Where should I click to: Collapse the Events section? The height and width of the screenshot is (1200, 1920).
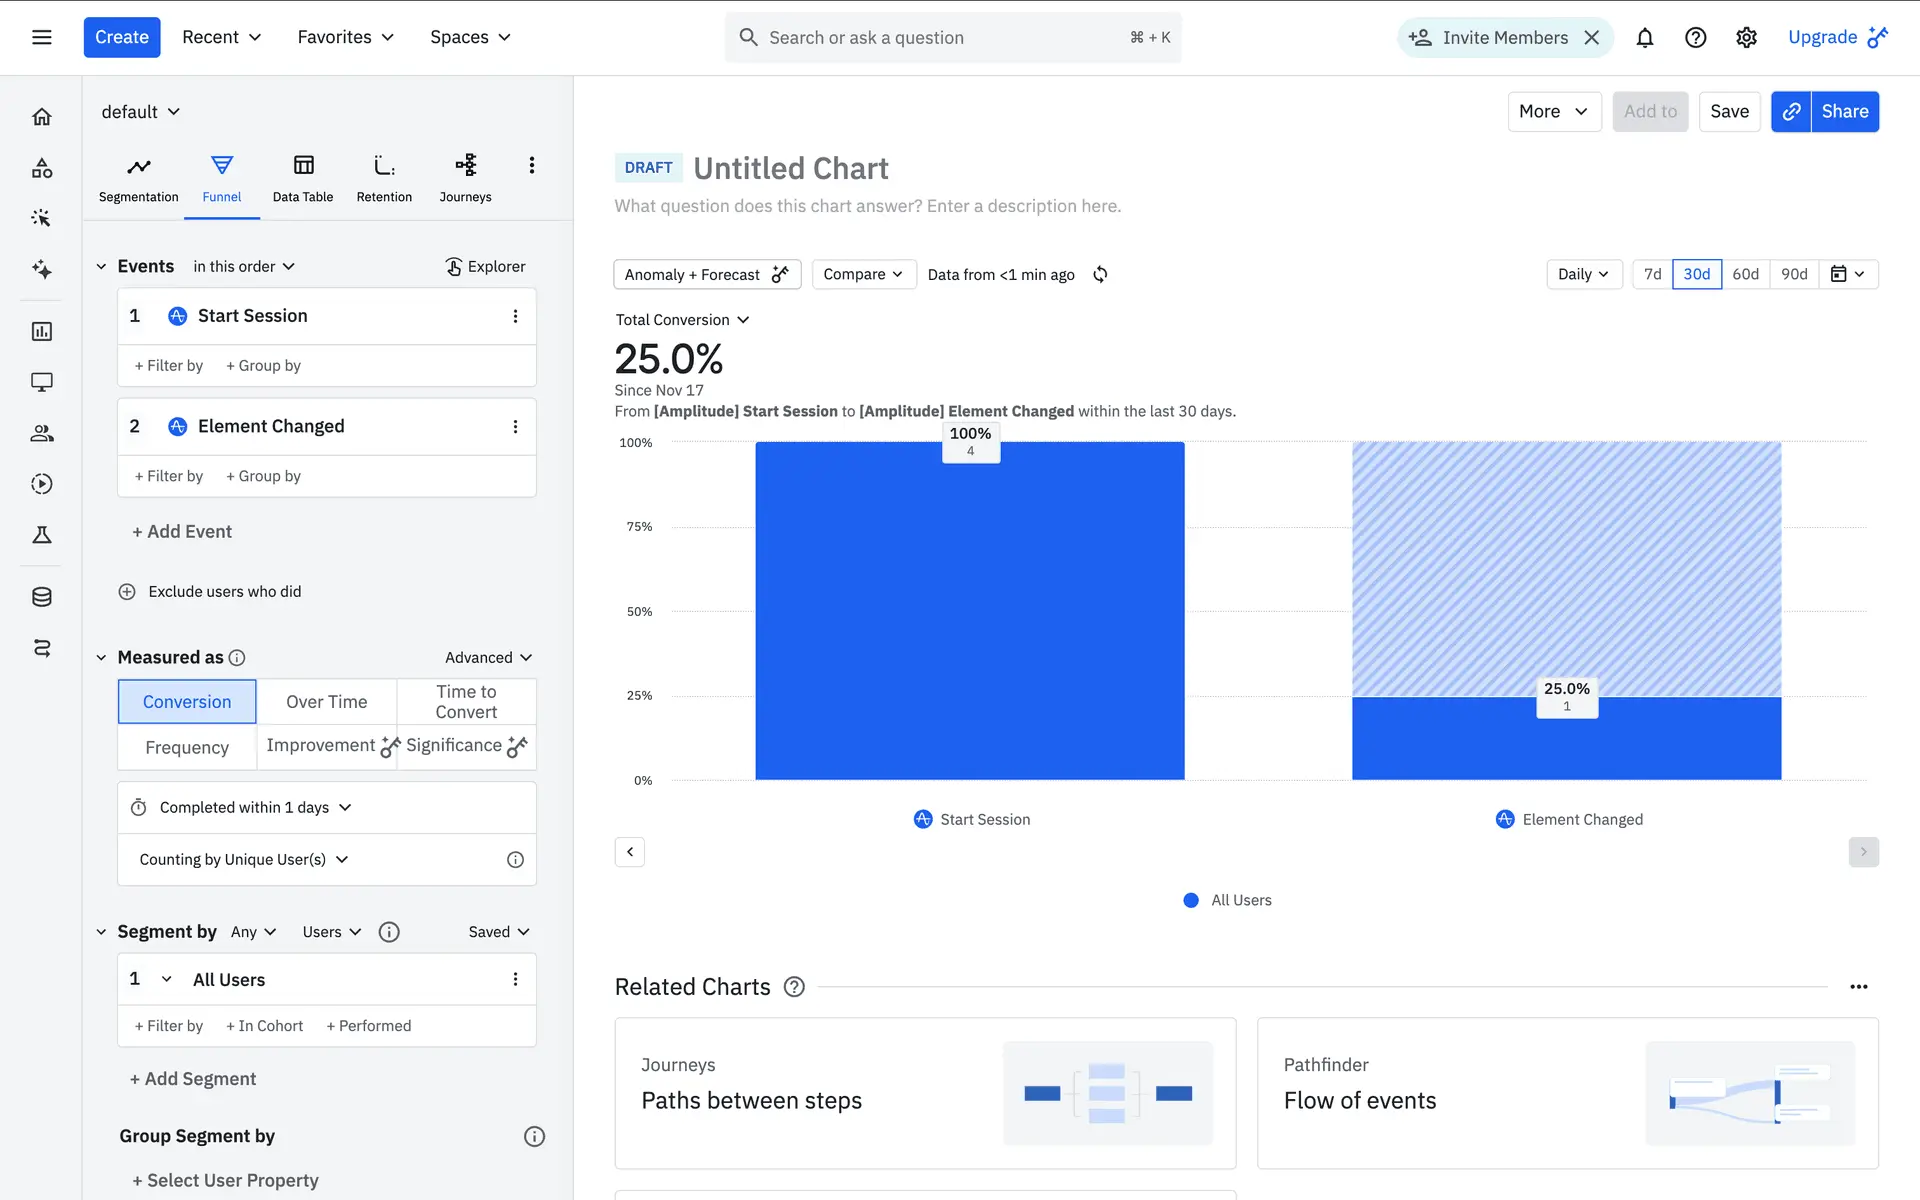click(101, 266)
